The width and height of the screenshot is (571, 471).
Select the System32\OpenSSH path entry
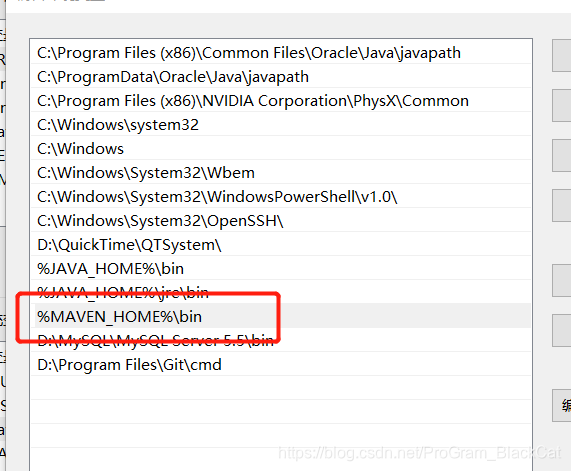pos(281,221)
